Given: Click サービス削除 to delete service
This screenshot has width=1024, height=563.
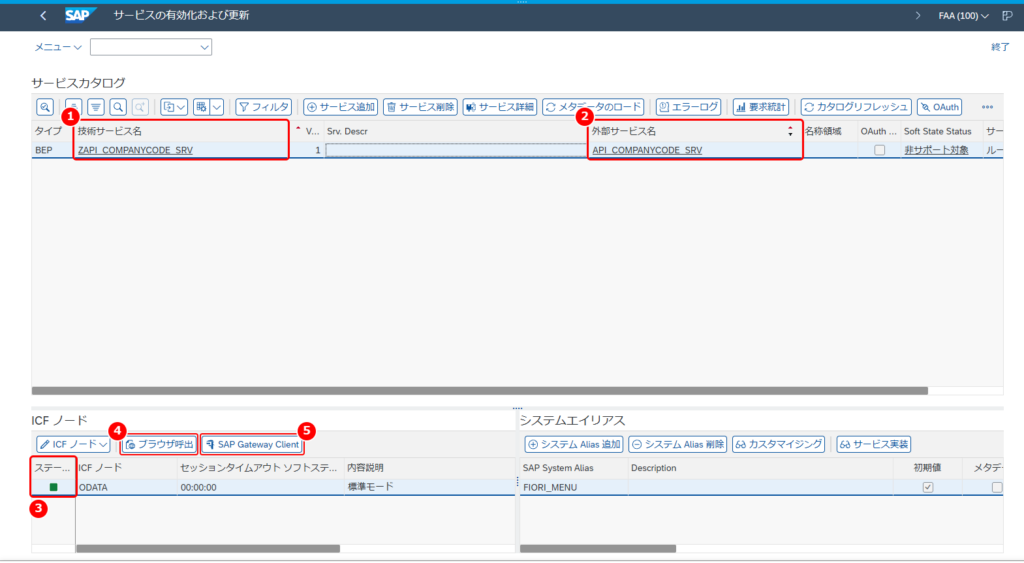Looking at the screenshot, I should [420, 107].
